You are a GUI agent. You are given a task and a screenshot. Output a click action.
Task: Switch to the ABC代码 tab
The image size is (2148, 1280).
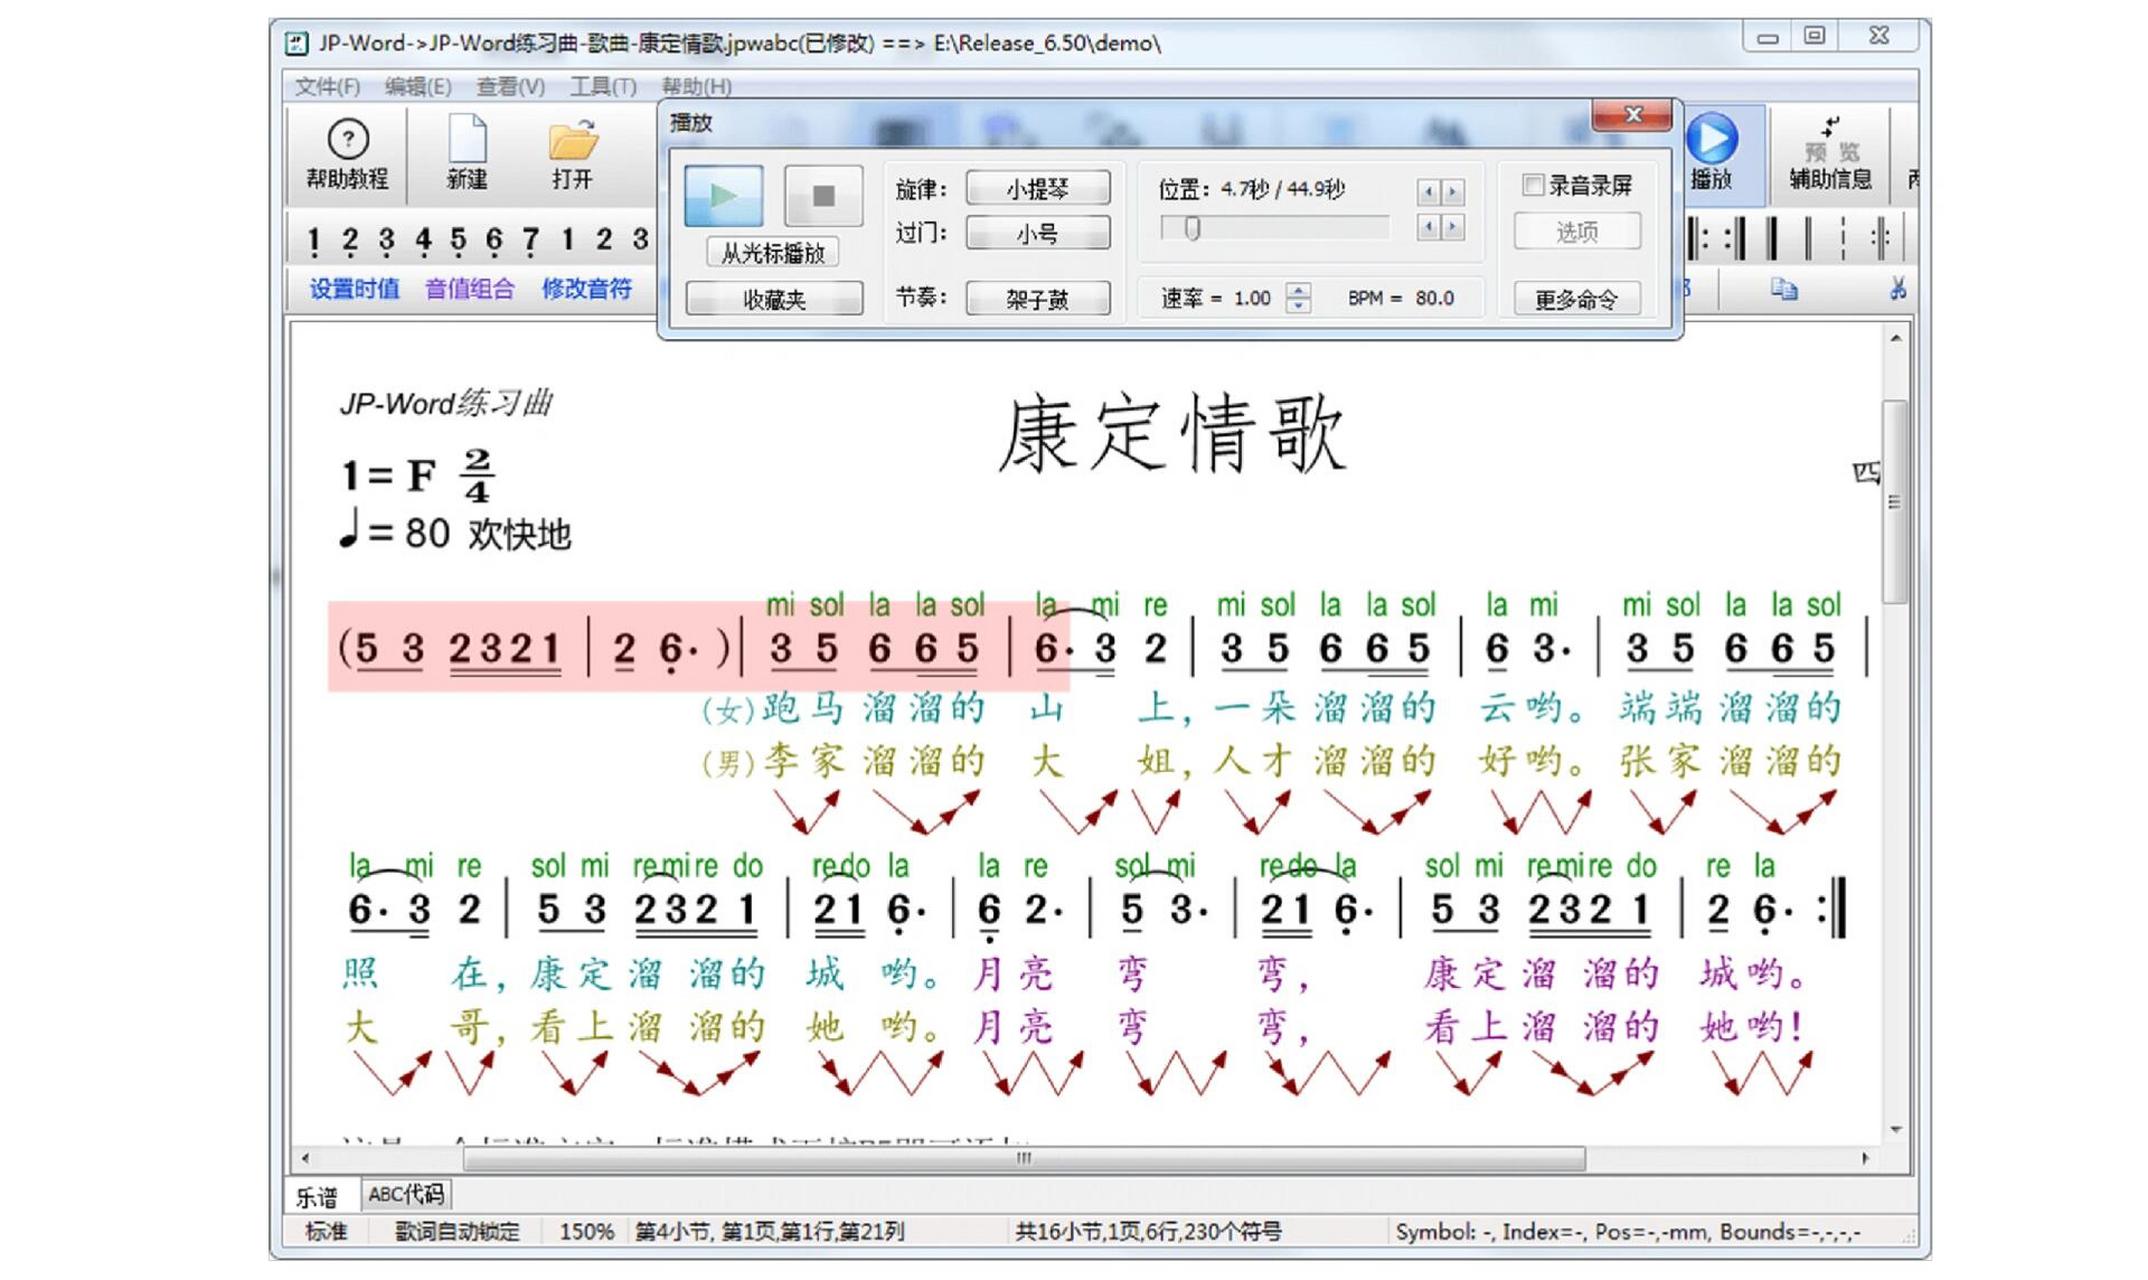pyautogui.click(x=404, y=1193)
